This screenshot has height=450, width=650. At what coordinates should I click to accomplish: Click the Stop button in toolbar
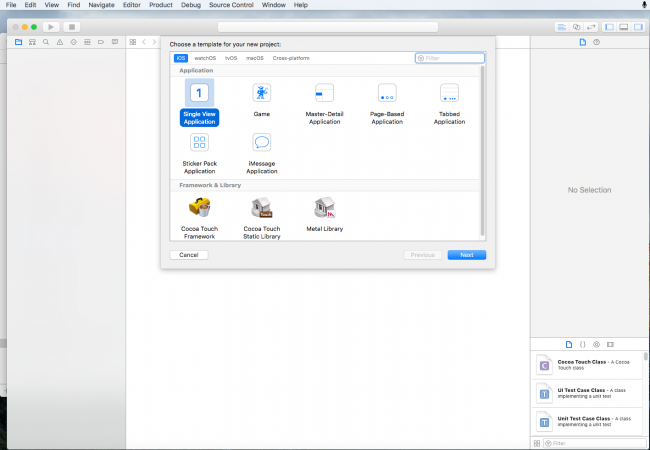[72, 27]
